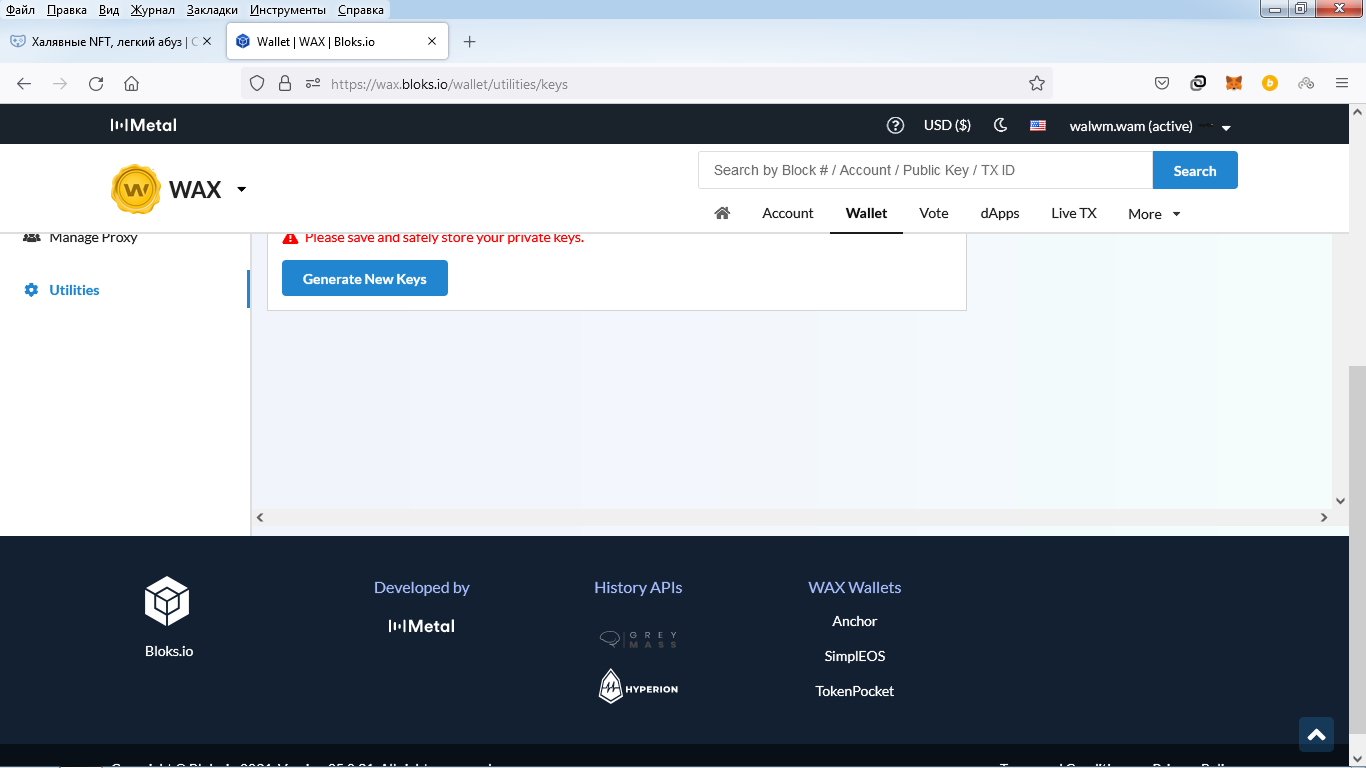Select language via US flag icon
This screenshot has width=1366, height=768.
tap(1038, 126)
